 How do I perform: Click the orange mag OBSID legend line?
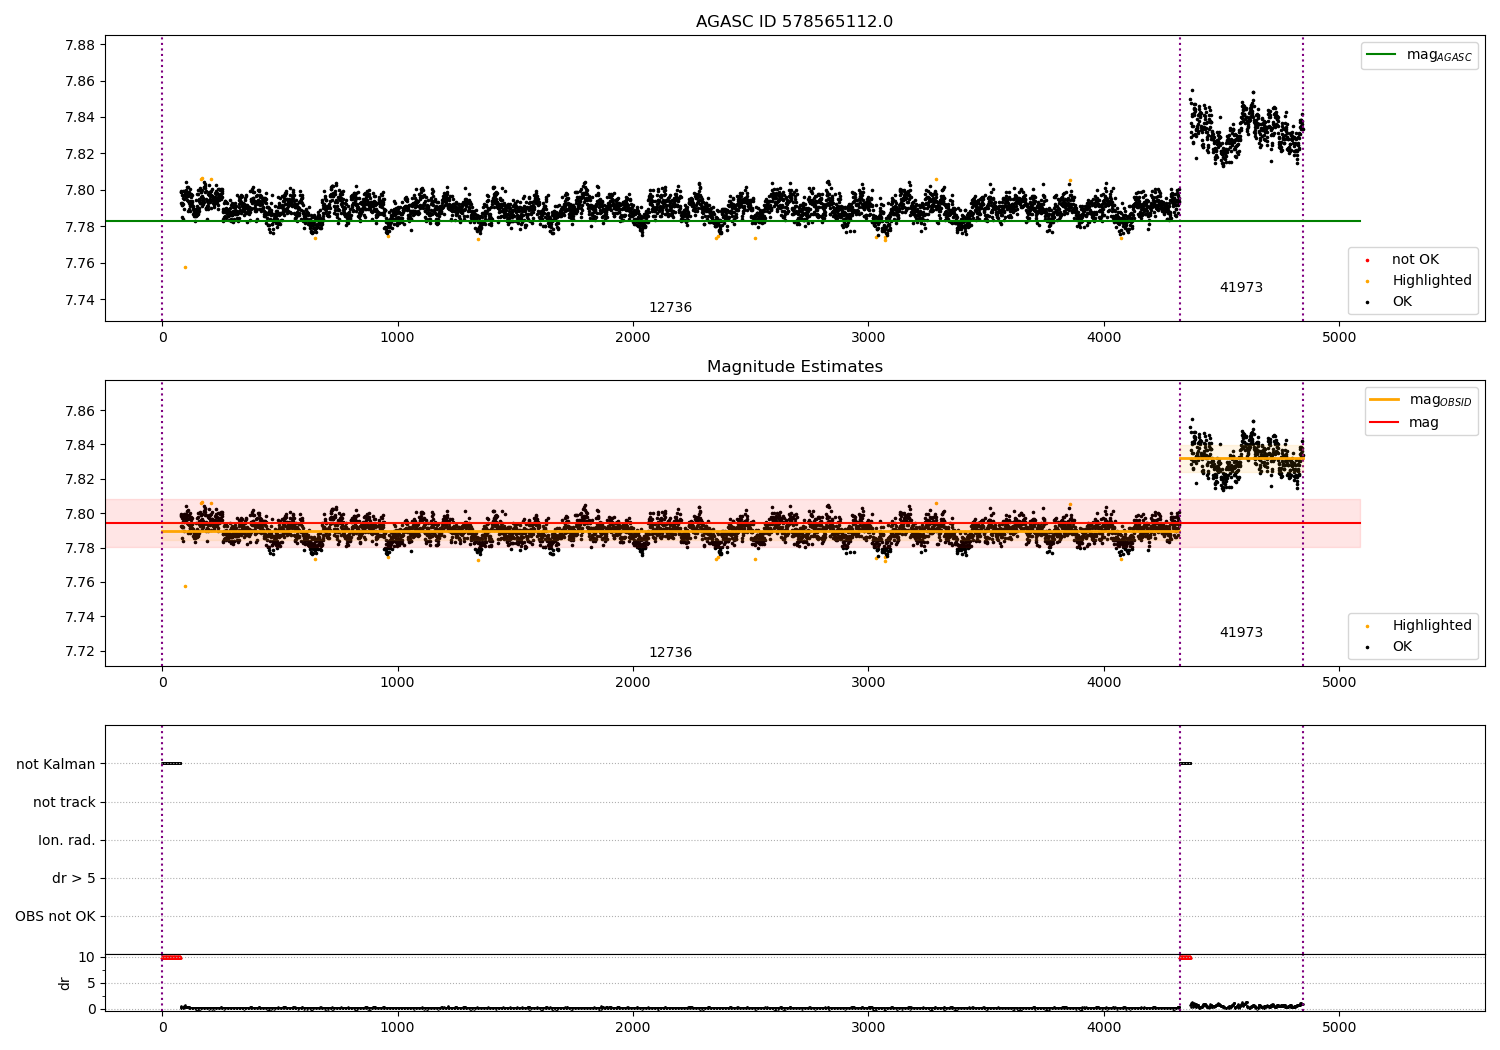tap(1385, 400)
